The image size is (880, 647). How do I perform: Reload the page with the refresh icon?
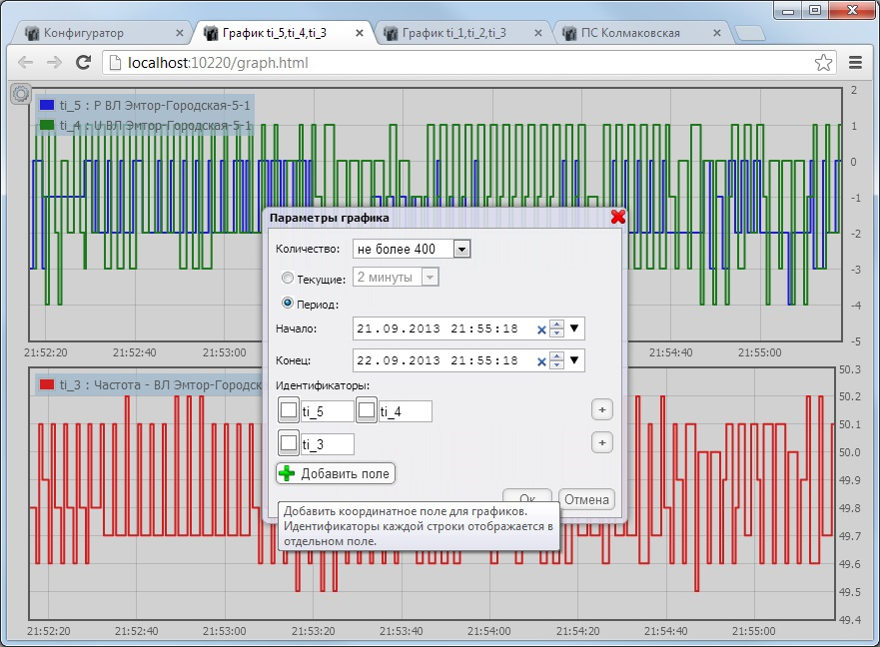point(84,63)
